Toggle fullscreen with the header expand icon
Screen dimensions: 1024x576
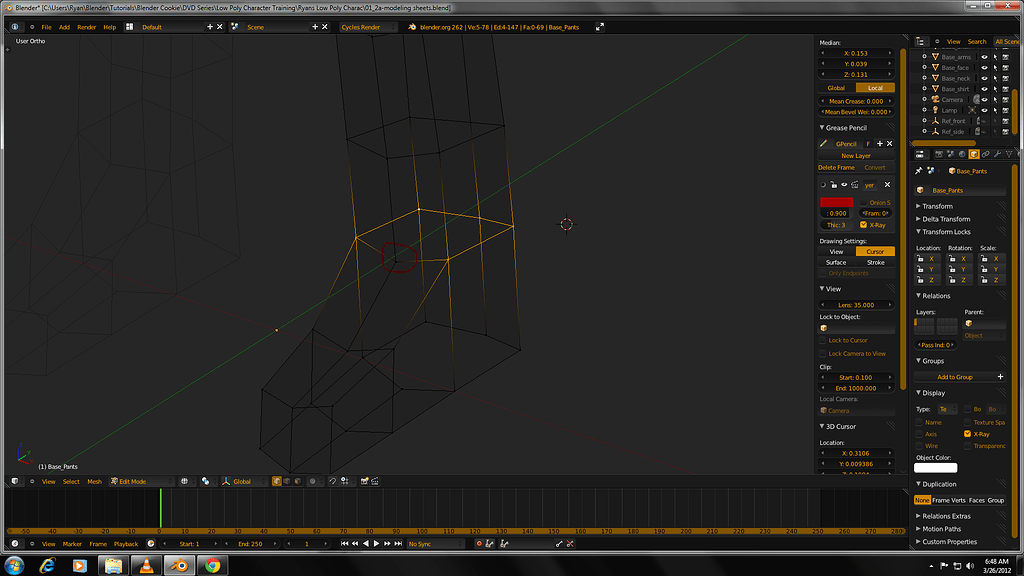tap(600, 27)
